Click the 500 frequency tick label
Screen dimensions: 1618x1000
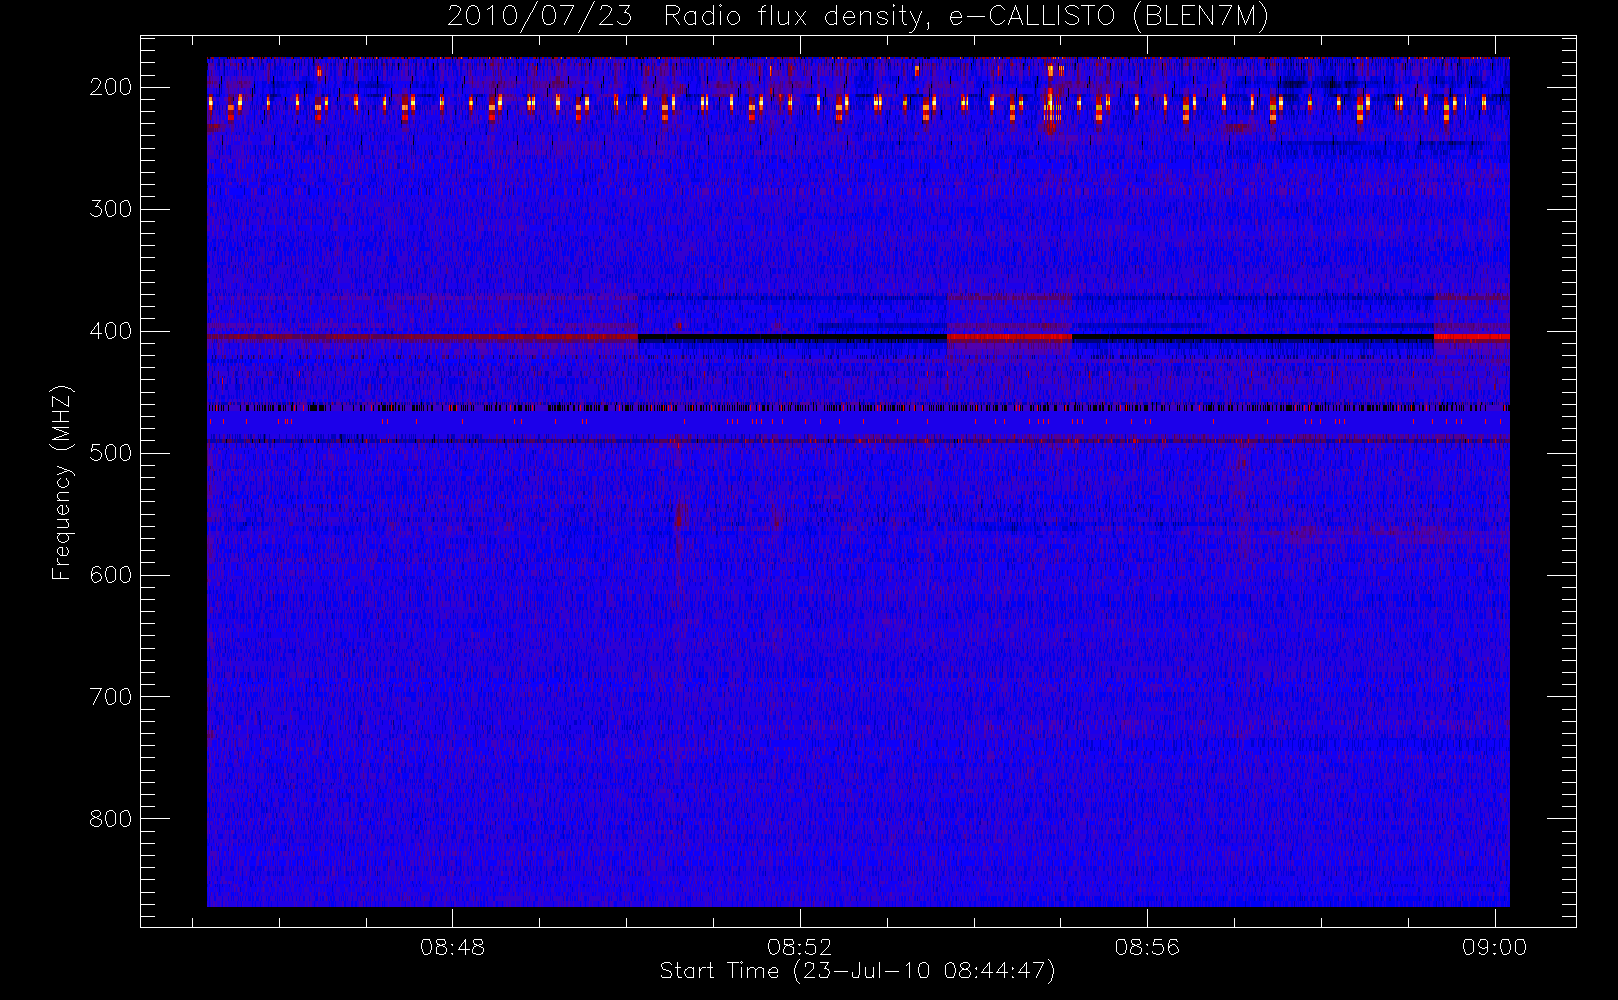[x=111, y=453]
